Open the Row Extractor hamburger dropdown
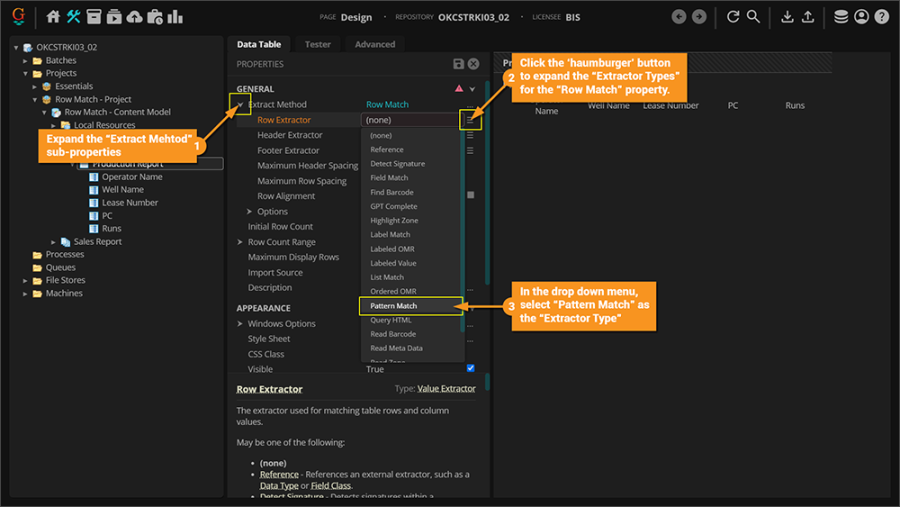 click(471, 120)
